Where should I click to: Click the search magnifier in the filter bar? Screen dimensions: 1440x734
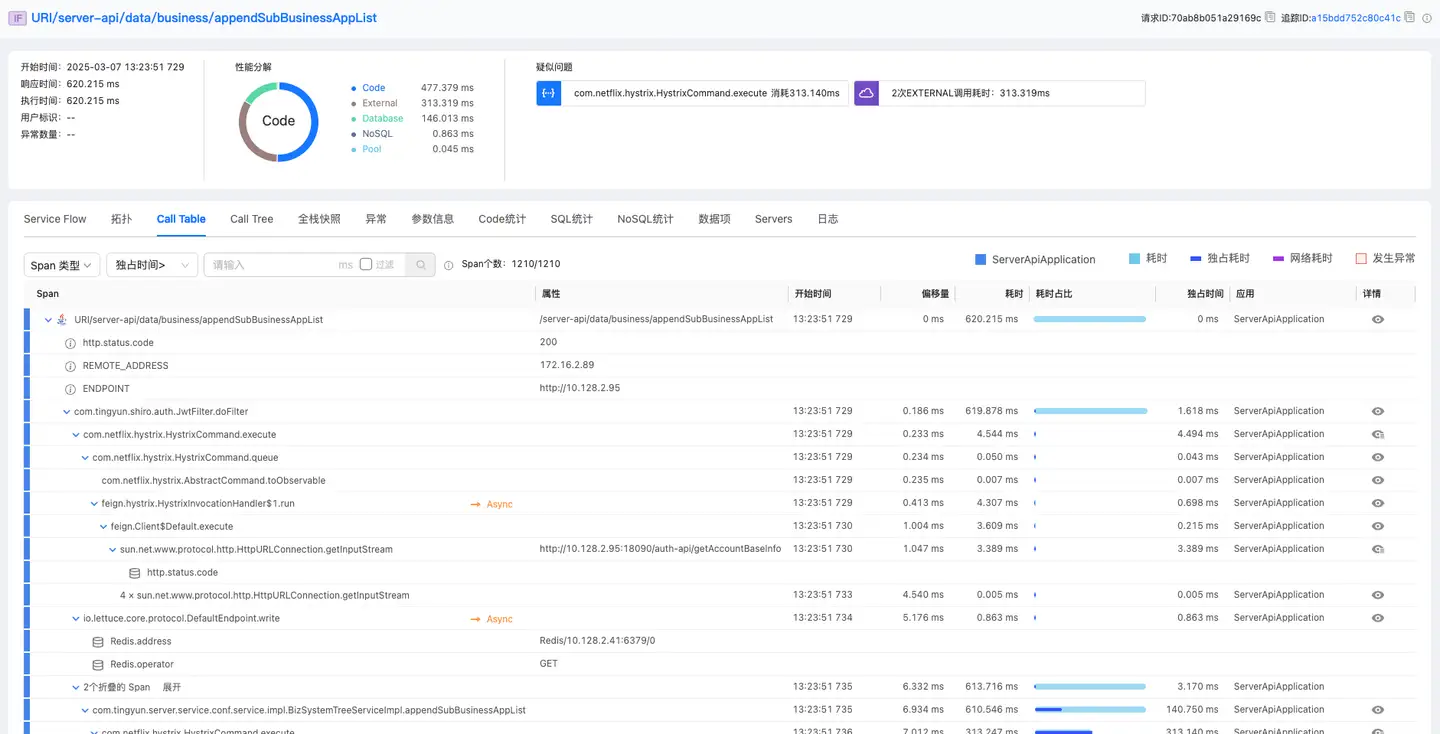coord(421,265)
